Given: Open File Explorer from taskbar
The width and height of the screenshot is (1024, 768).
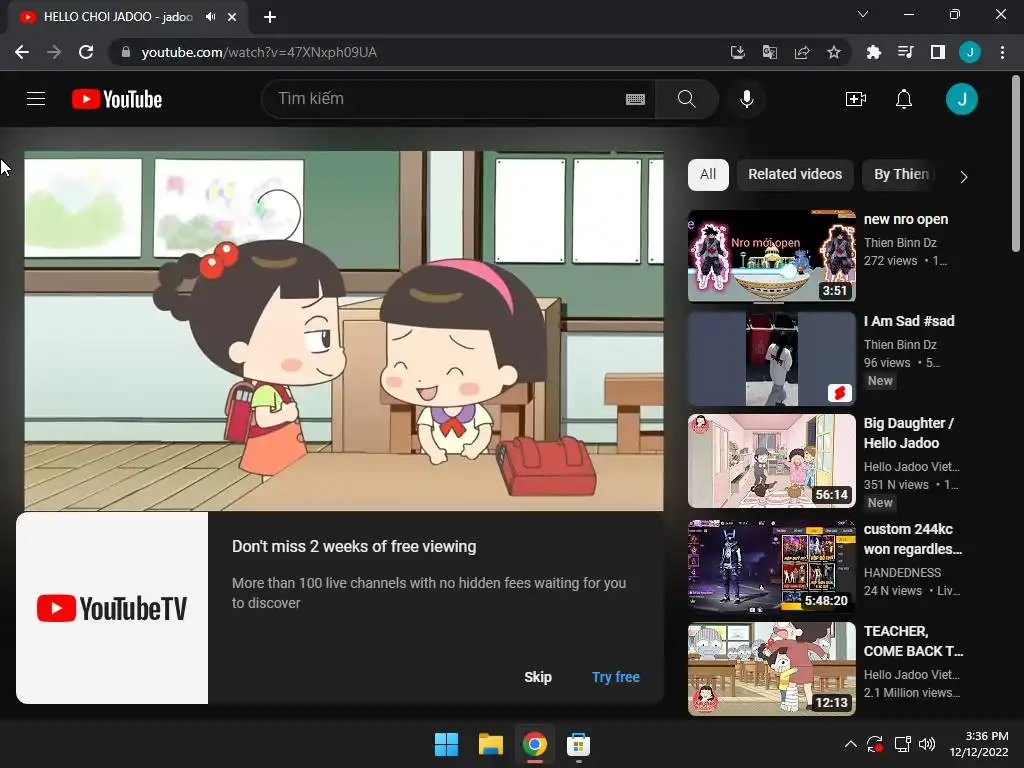Looking at the screenshot, I should pos(490,744).
